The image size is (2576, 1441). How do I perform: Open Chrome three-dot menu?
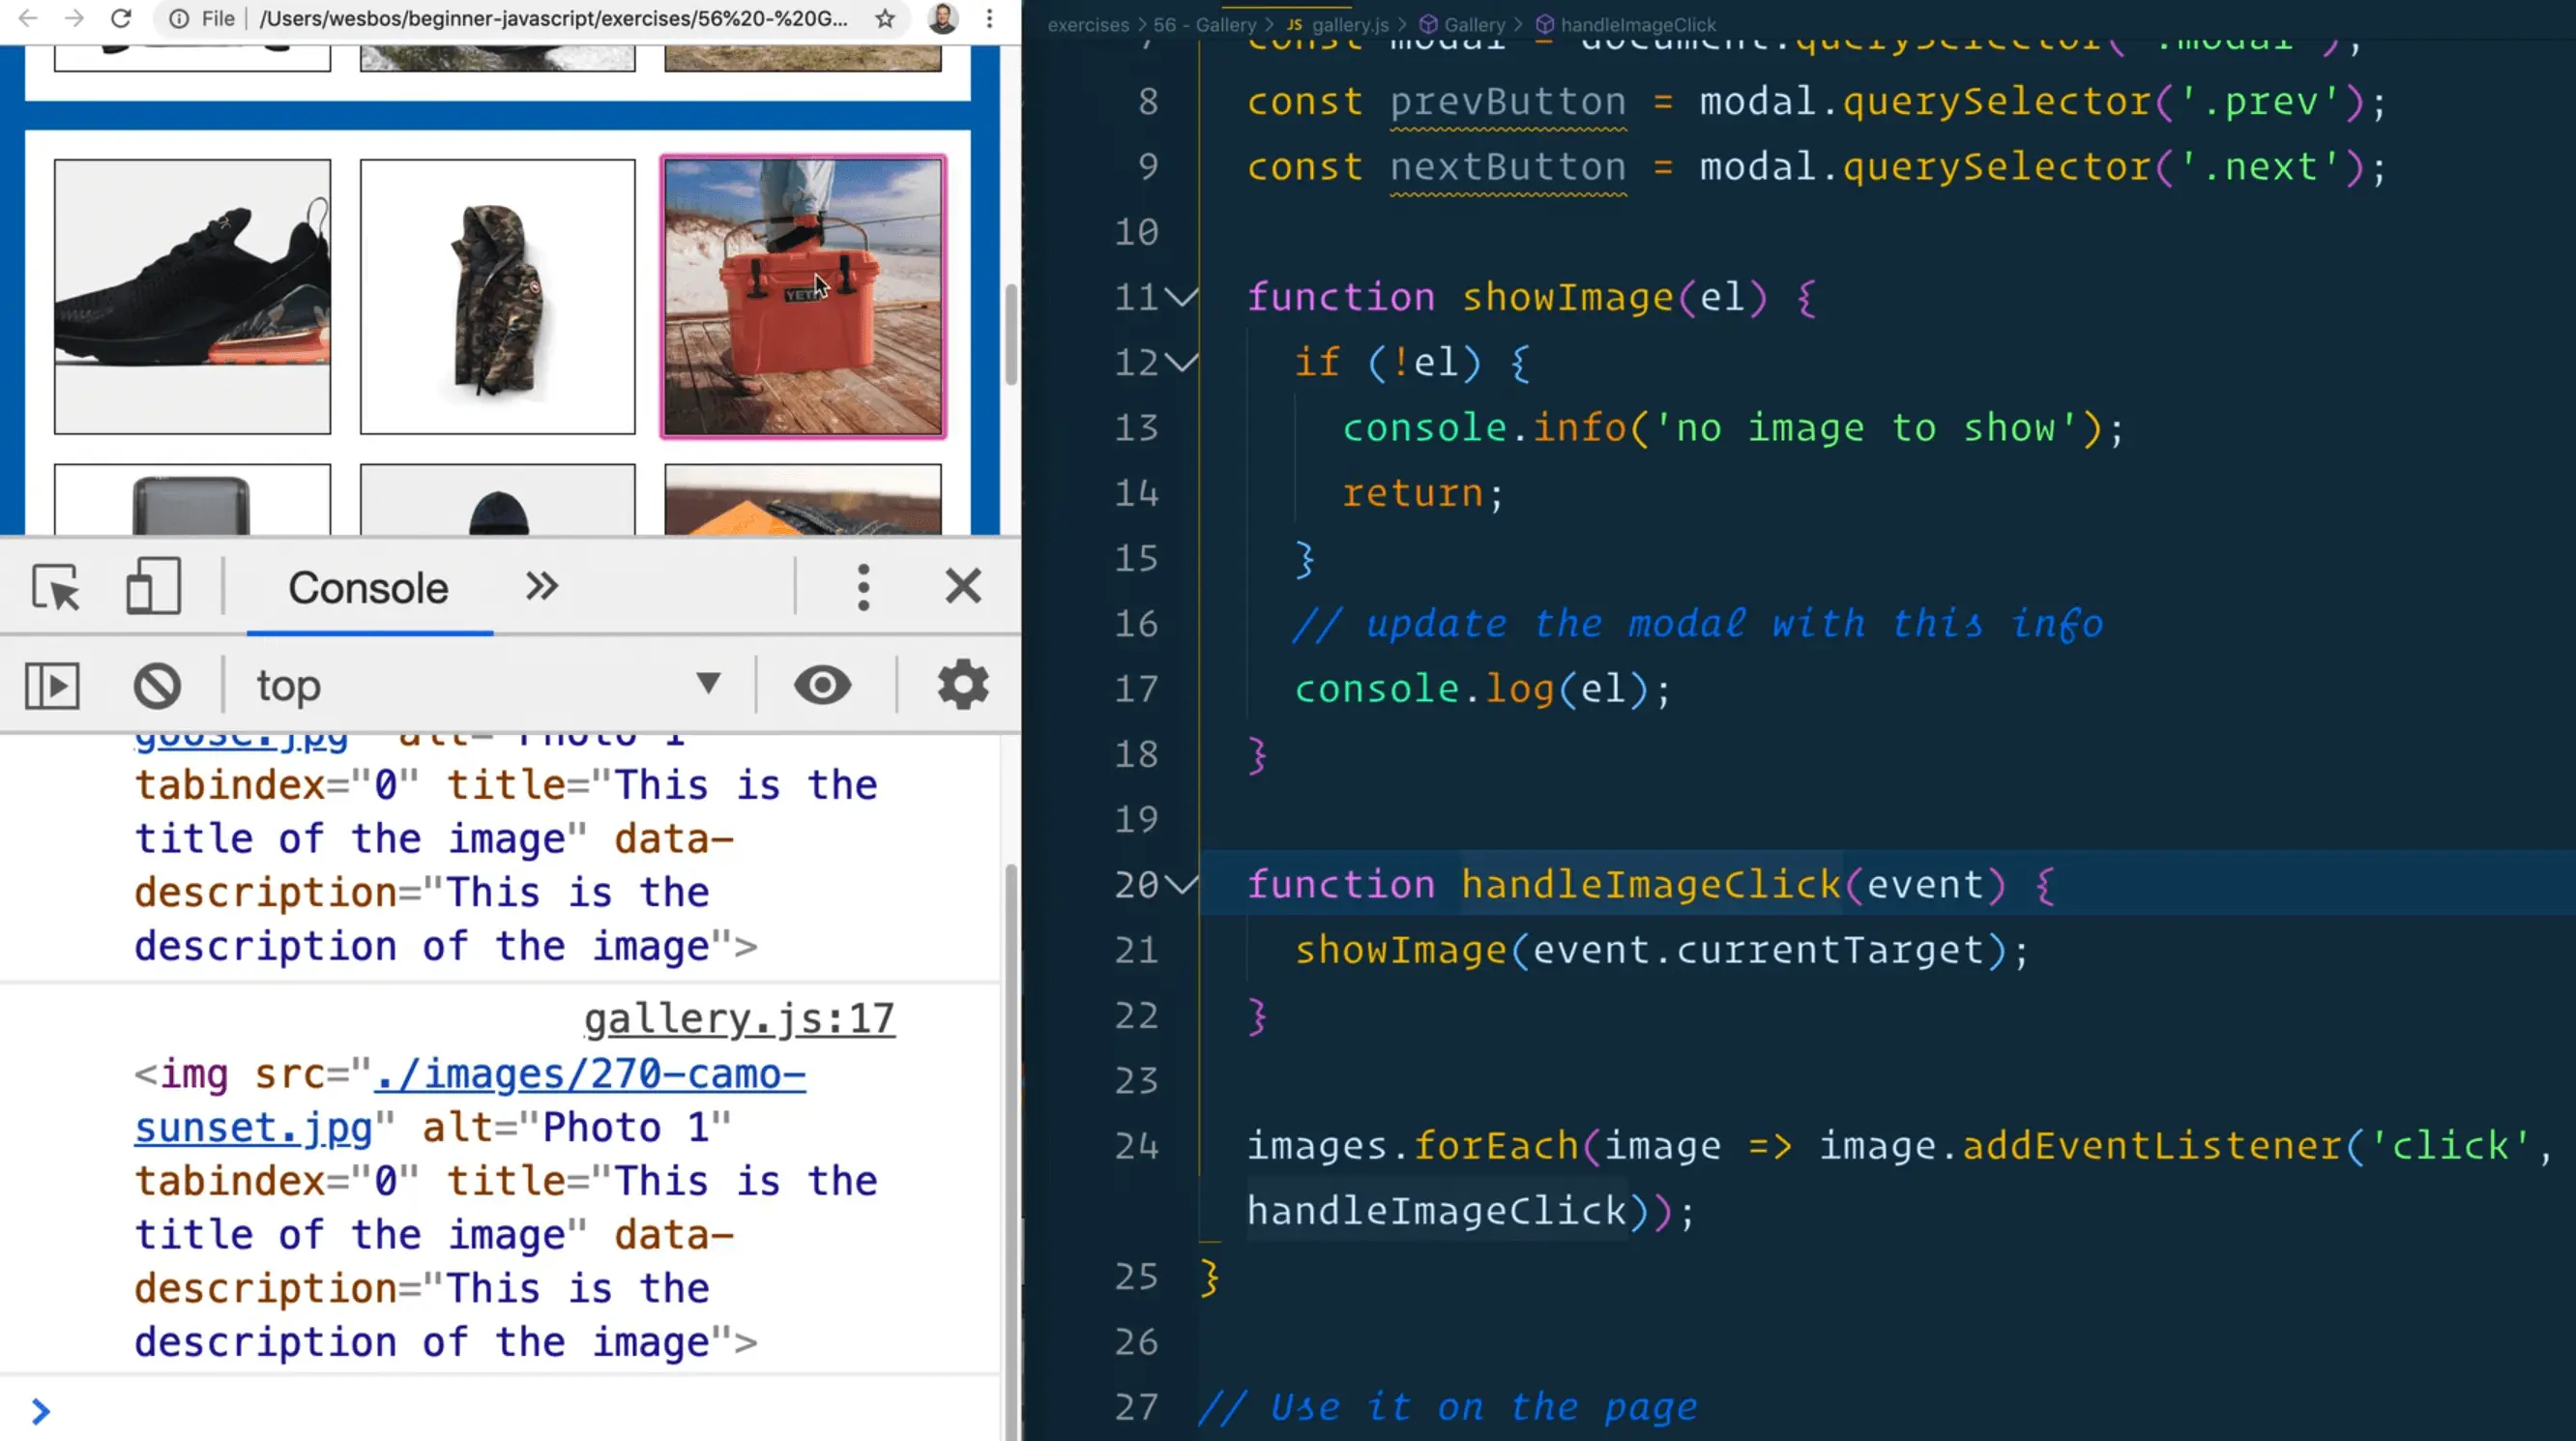click(989, 18)
